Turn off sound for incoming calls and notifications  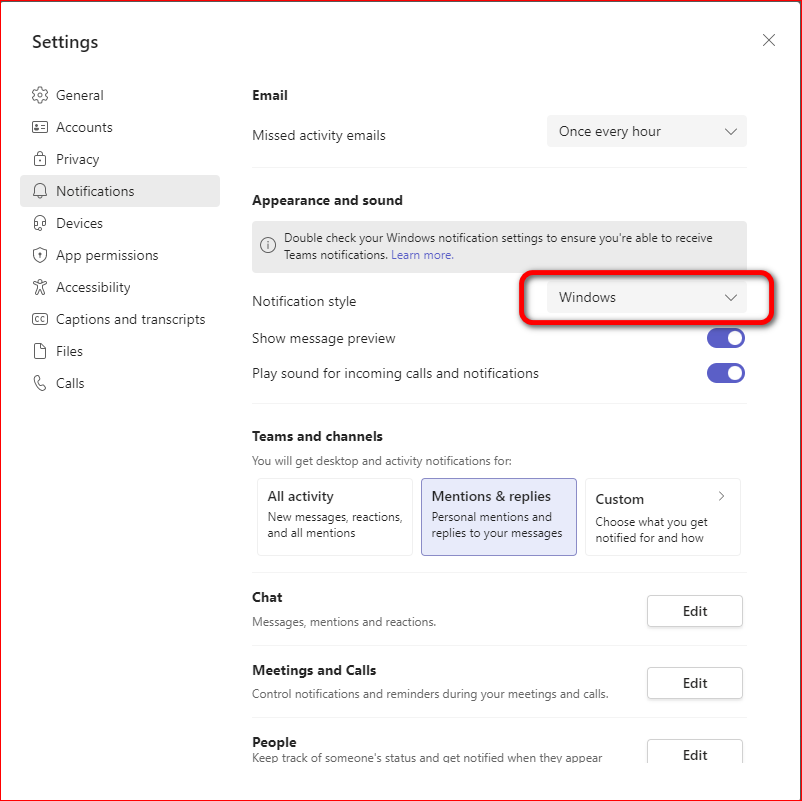[x=726, y=373]
